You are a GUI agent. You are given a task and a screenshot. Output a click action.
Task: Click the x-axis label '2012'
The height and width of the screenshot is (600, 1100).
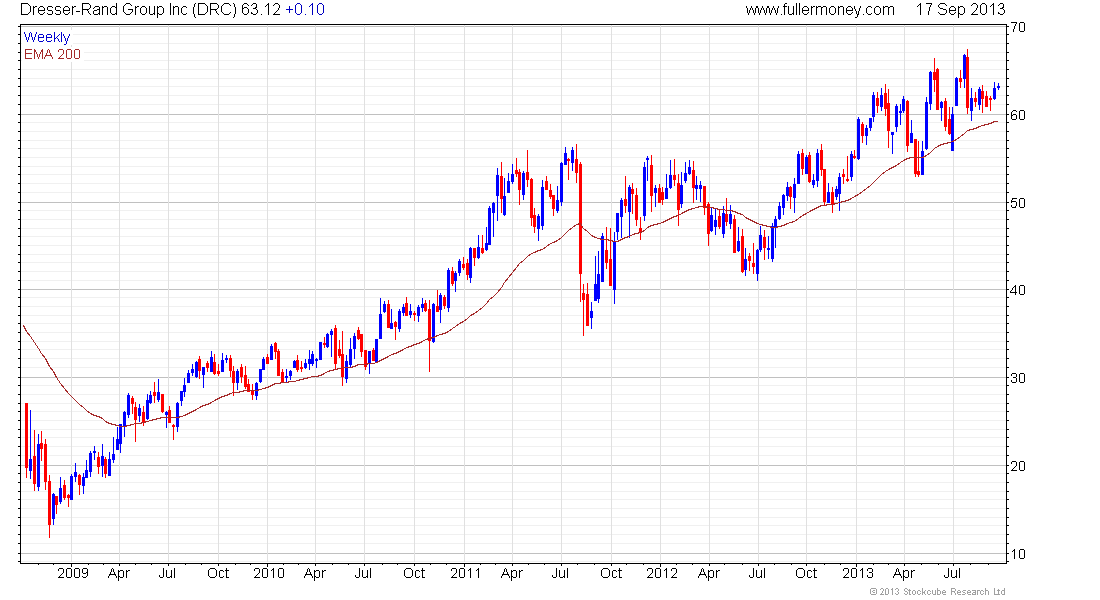click(662, 573)
